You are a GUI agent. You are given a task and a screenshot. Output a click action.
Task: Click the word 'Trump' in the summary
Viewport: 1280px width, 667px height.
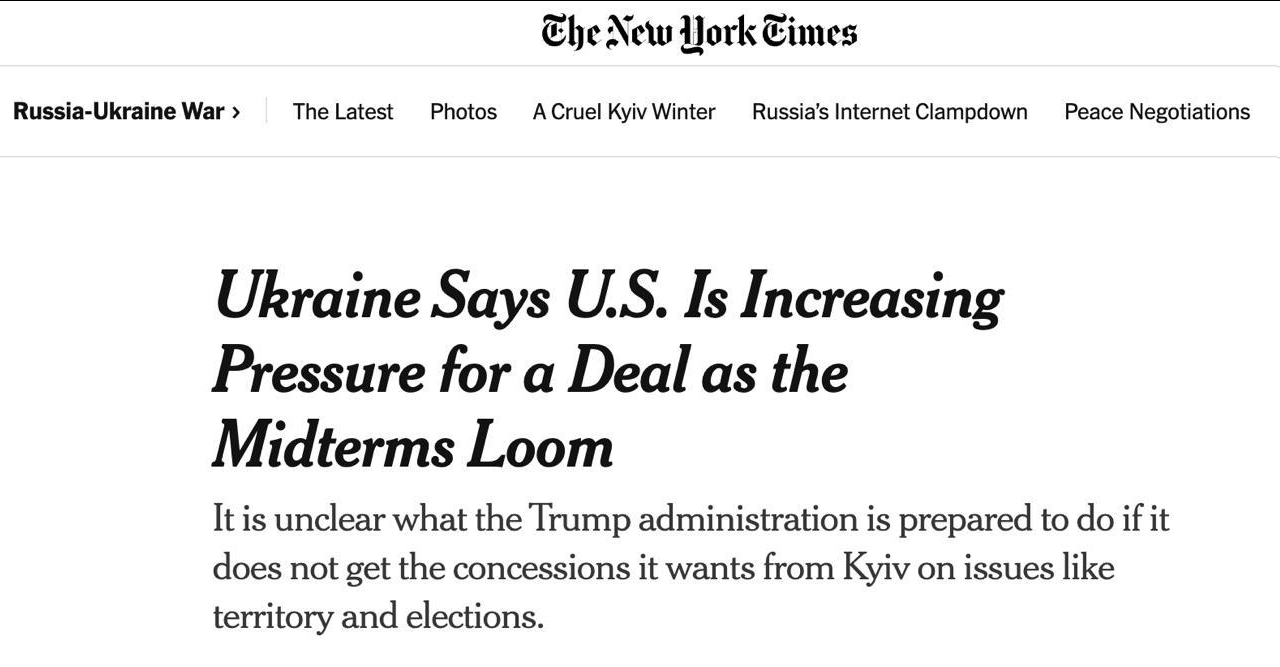click(x=578, y=520)
